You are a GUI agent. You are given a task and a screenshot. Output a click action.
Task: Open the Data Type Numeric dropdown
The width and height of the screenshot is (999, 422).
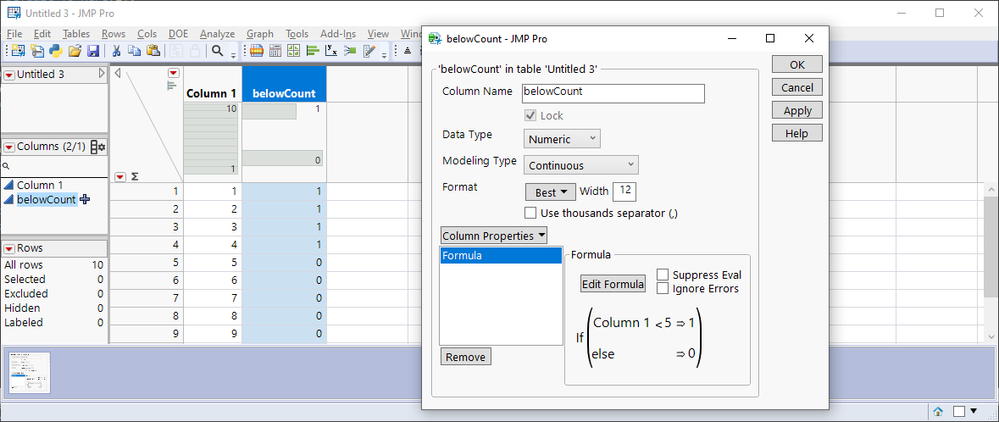pyautogui.click(x=562, y=138)
